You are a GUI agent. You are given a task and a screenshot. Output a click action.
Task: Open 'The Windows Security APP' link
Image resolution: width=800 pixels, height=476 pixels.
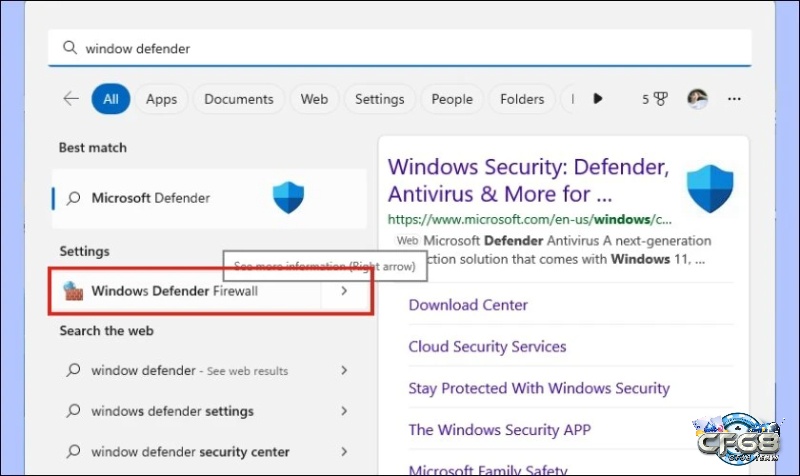pyautogui.click(x=499, y=430)
